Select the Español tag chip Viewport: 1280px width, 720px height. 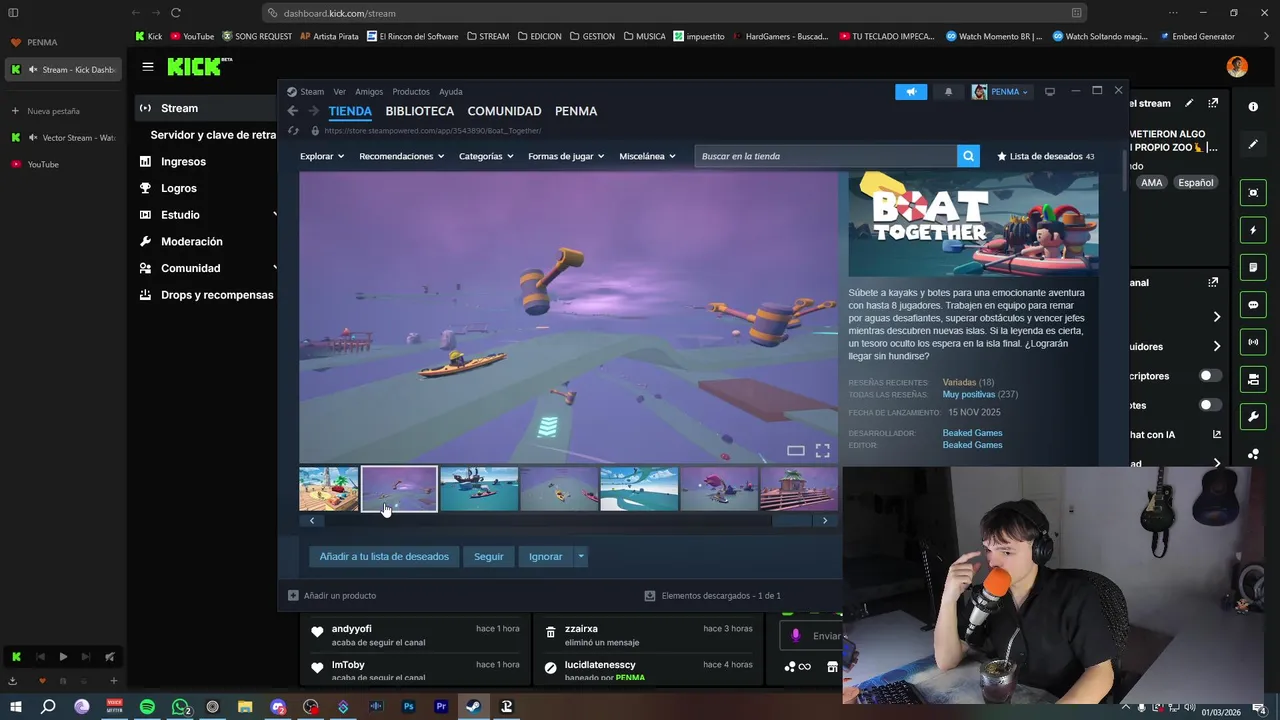click(1195, 183)
